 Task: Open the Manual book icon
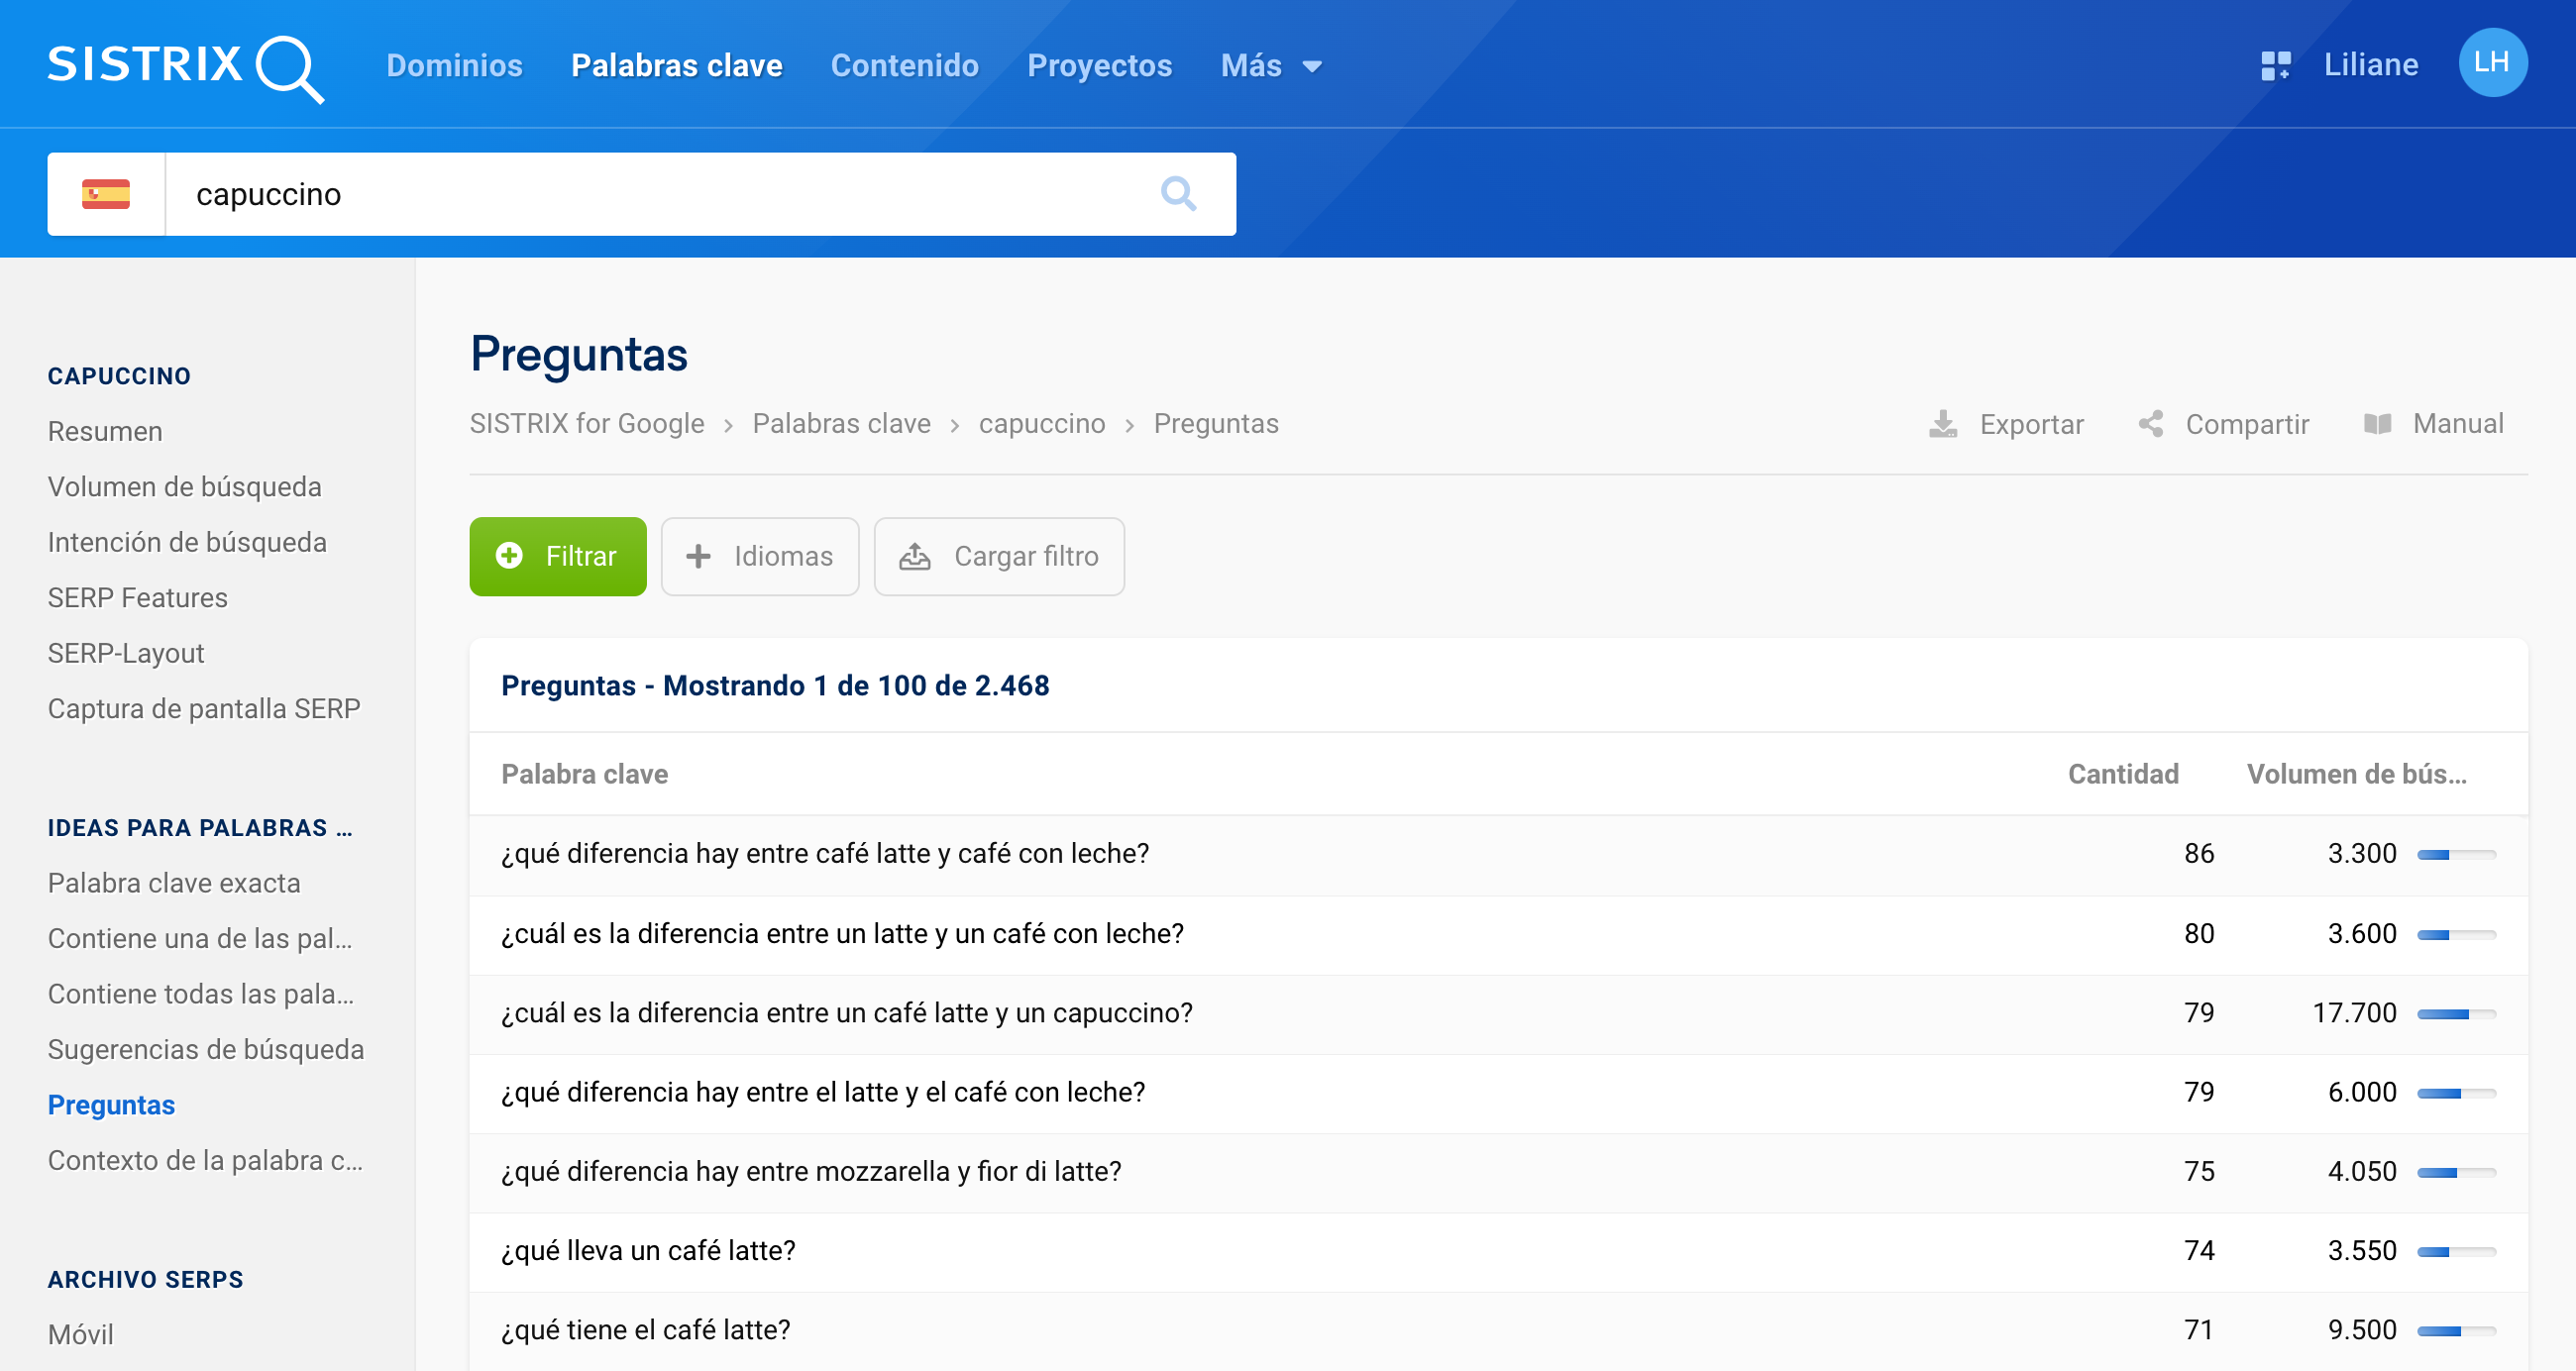click(2376, 424)
